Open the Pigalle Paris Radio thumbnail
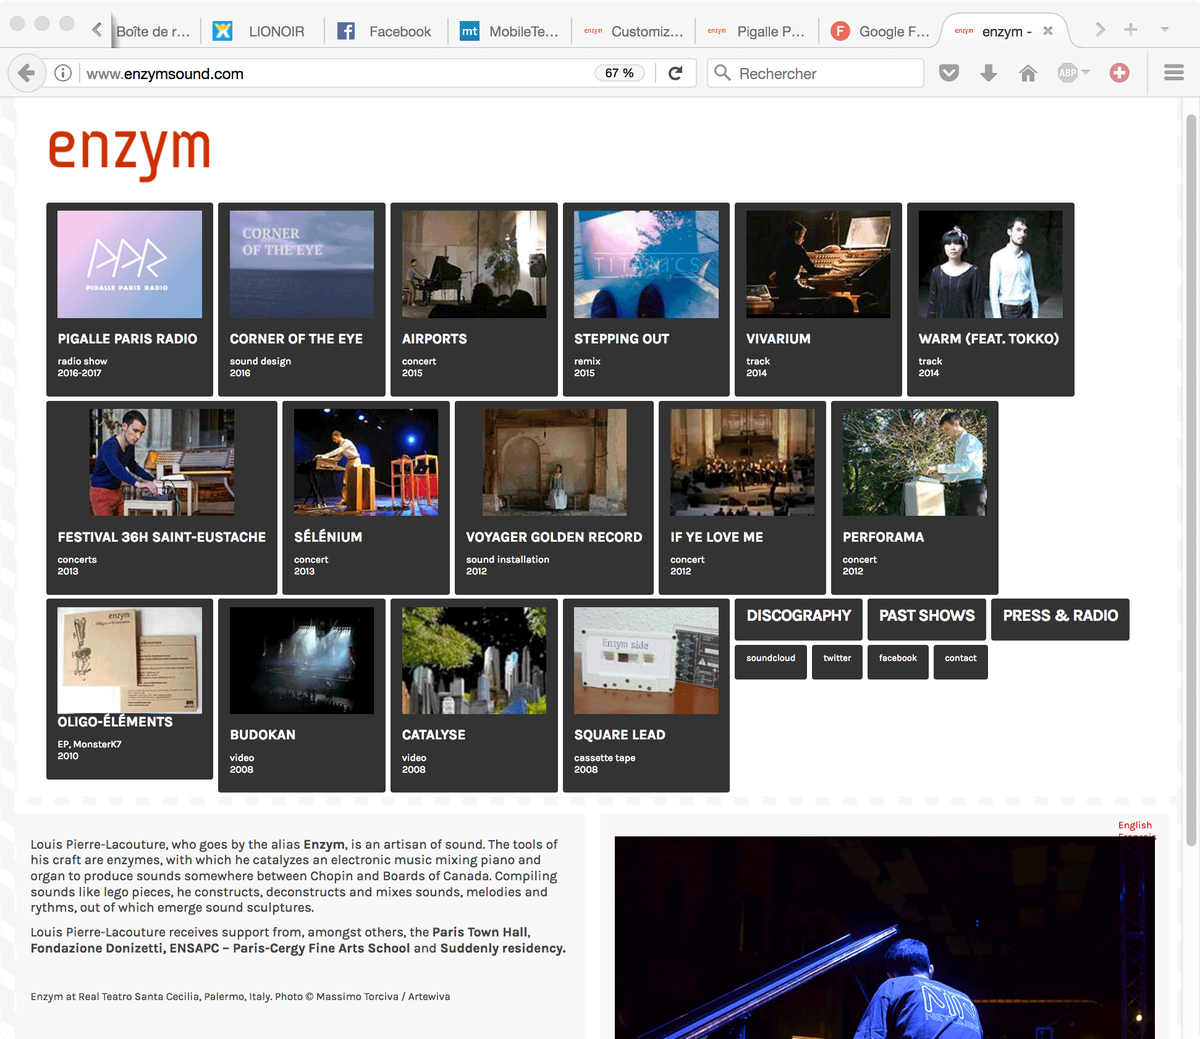Image resolution: width=1200 pixels, height=1039 pixels. tap(130, 264)
